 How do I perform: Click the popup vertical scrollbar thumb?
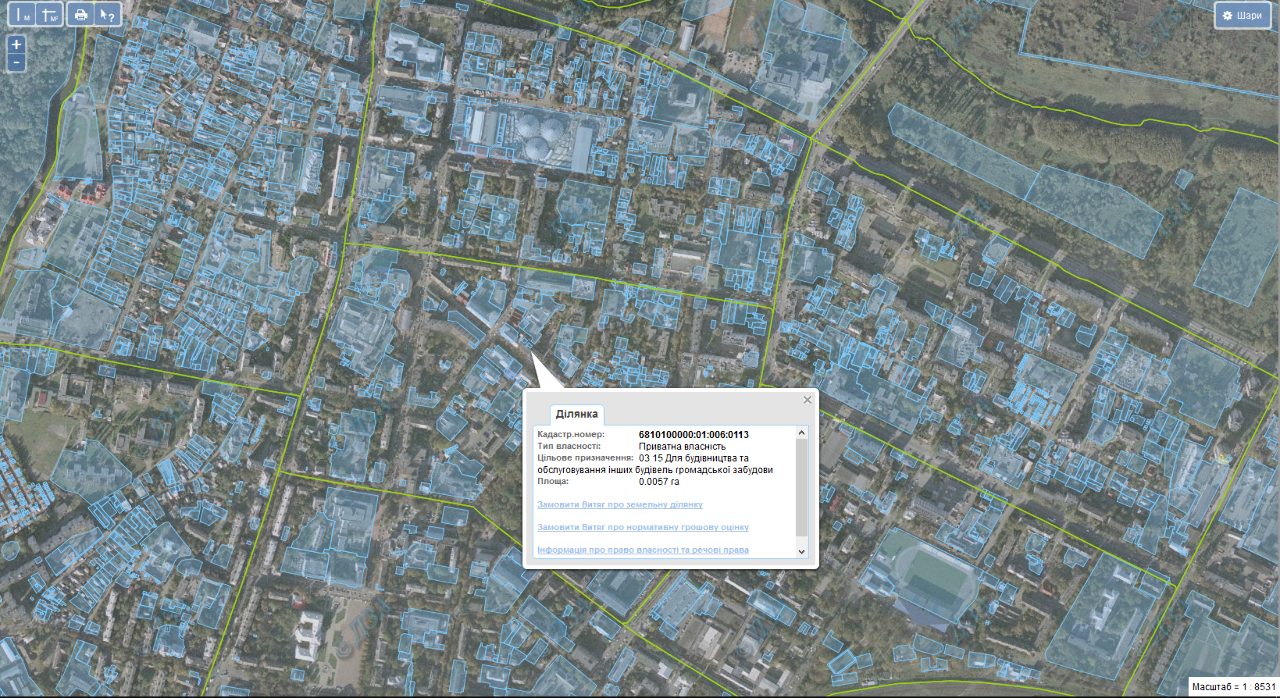click(801, 487)
